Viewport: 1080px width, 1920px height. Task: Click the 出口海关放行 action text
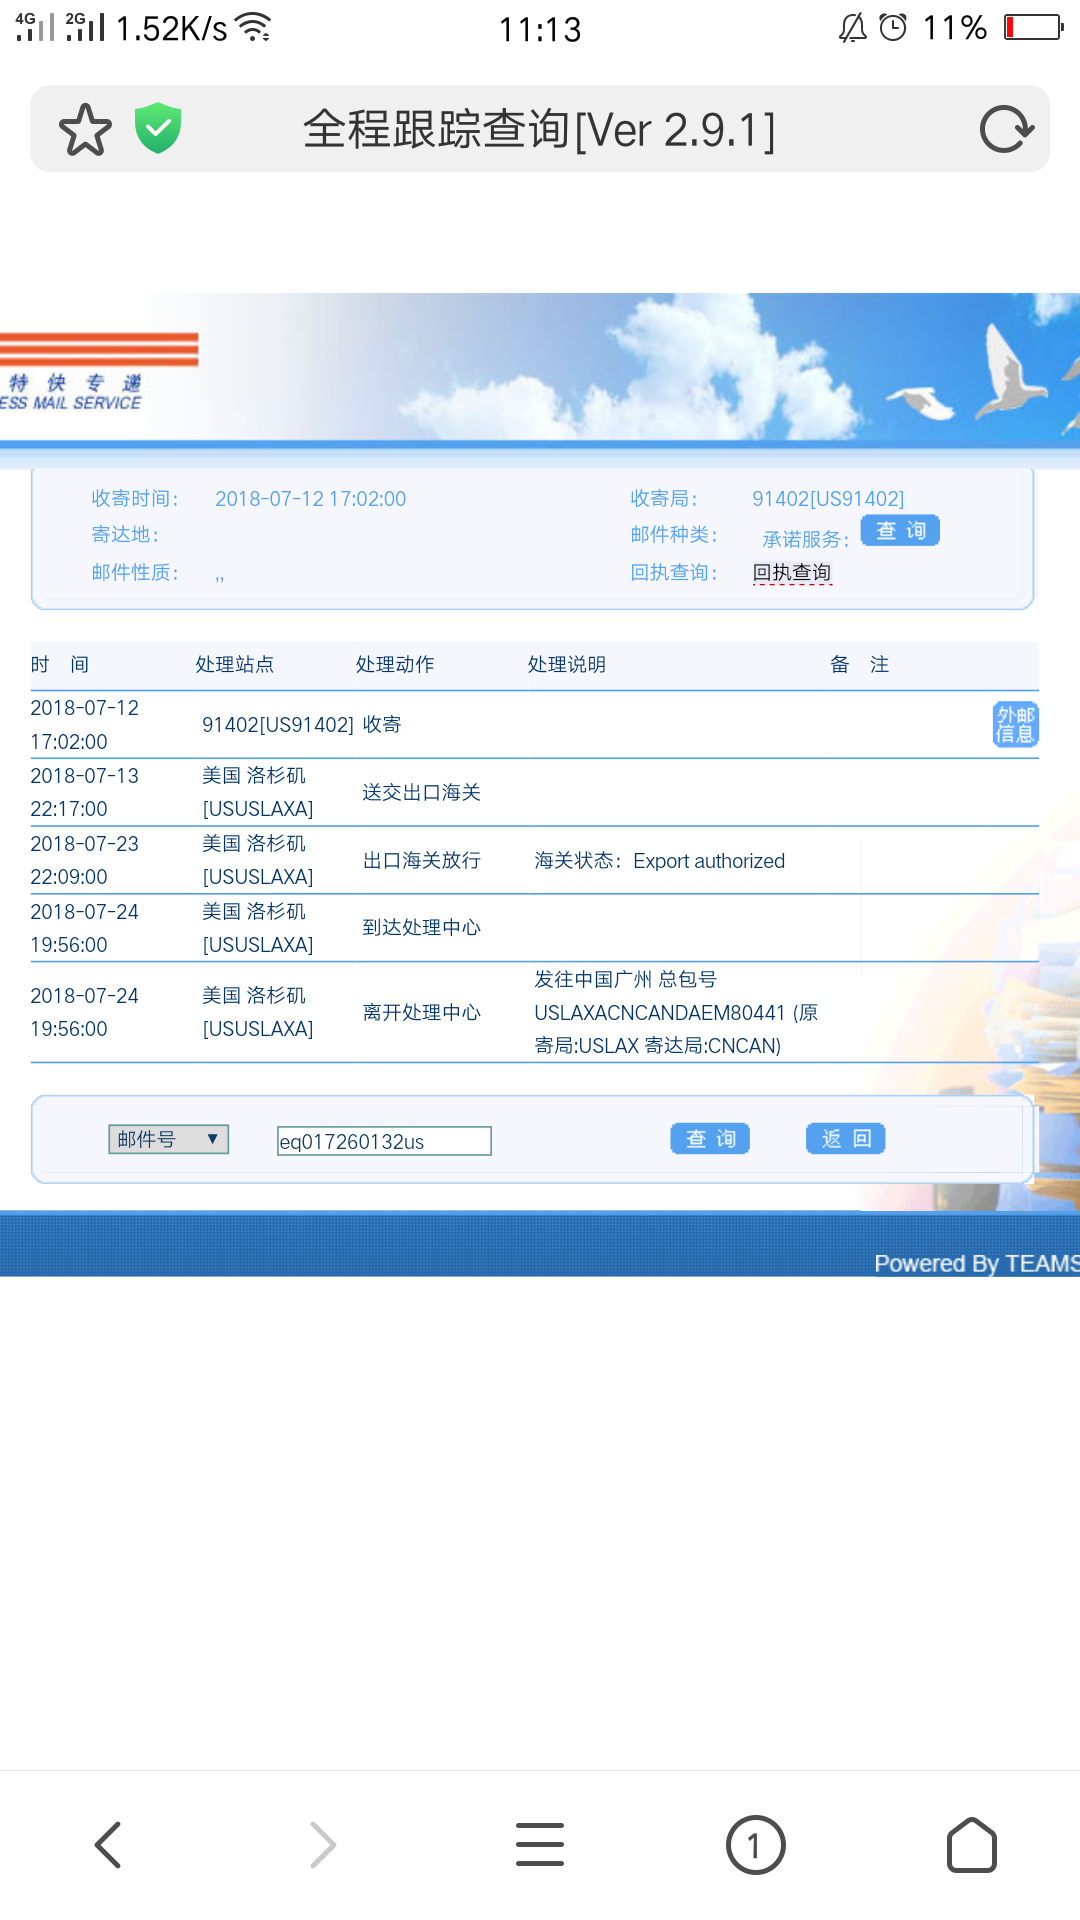pyautogui.click(x=421, y=860)
